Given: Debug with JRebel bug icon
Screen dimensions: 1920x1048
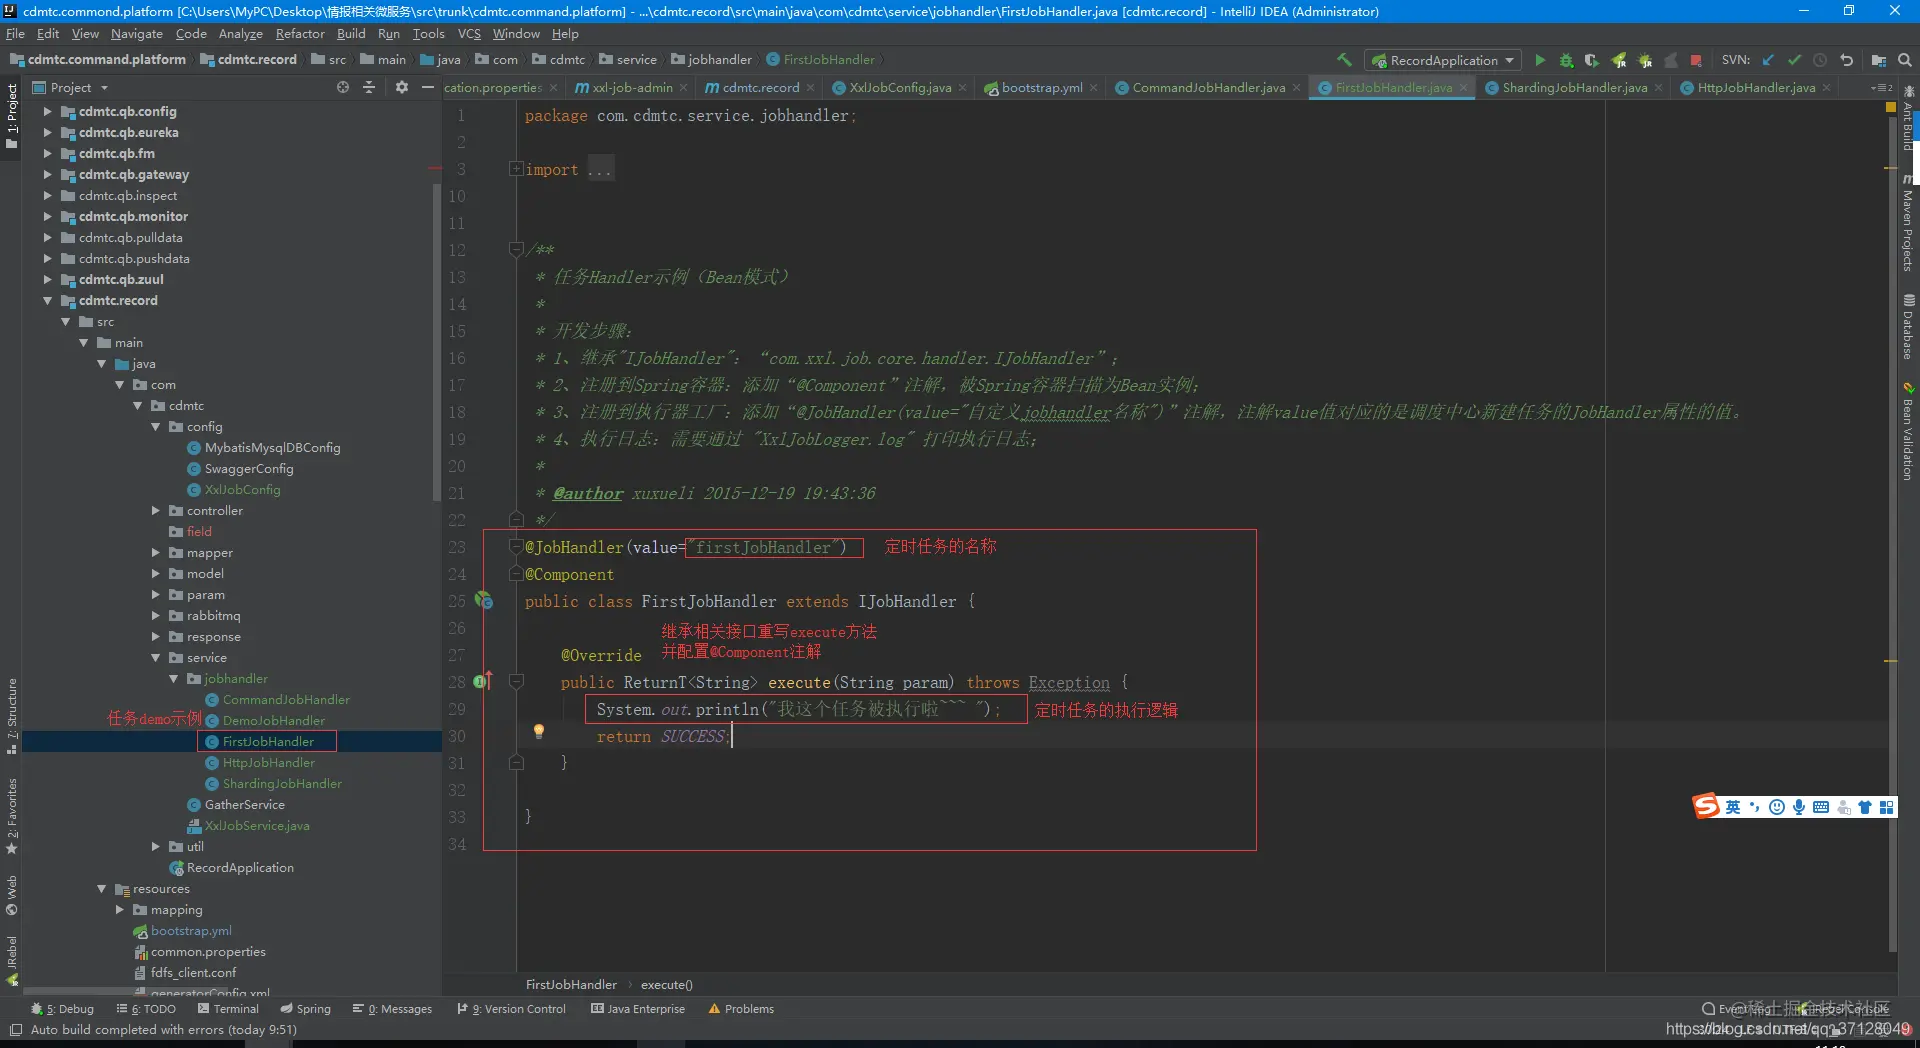Looking at the screenshot, I should (x=1645, y=60).
